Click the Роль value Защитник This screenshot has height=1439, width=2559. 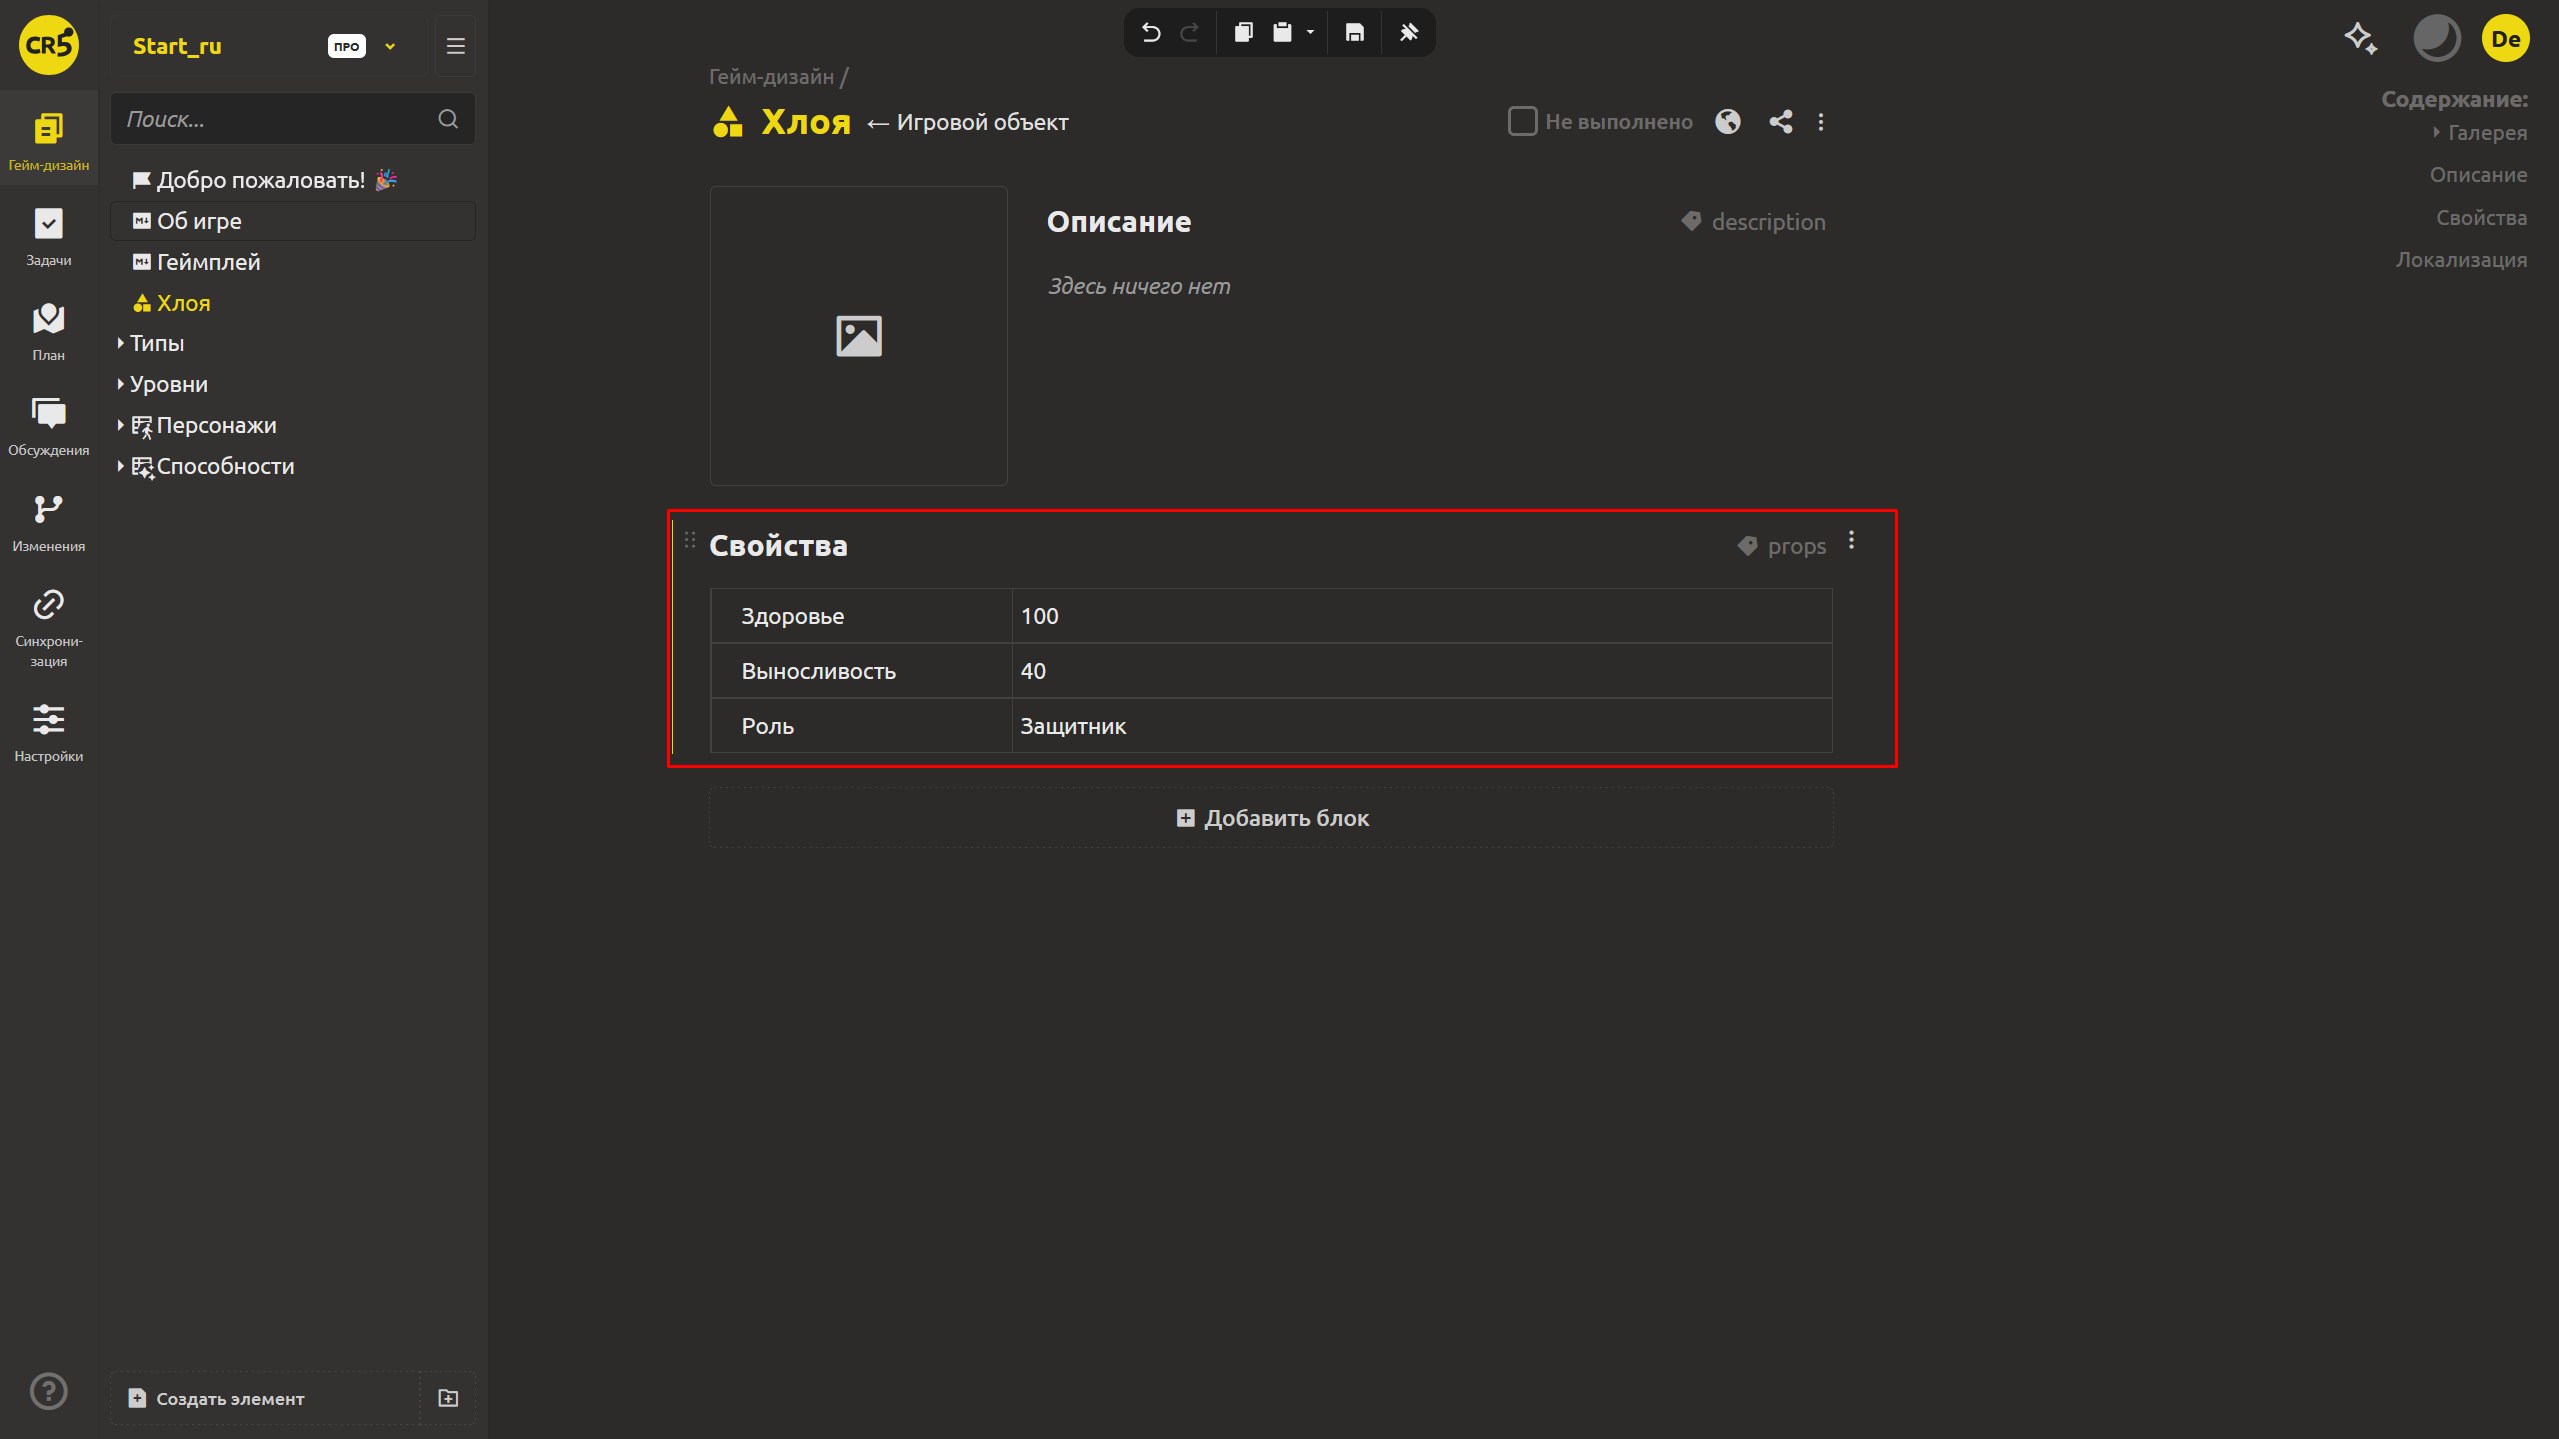(1421, 726)
